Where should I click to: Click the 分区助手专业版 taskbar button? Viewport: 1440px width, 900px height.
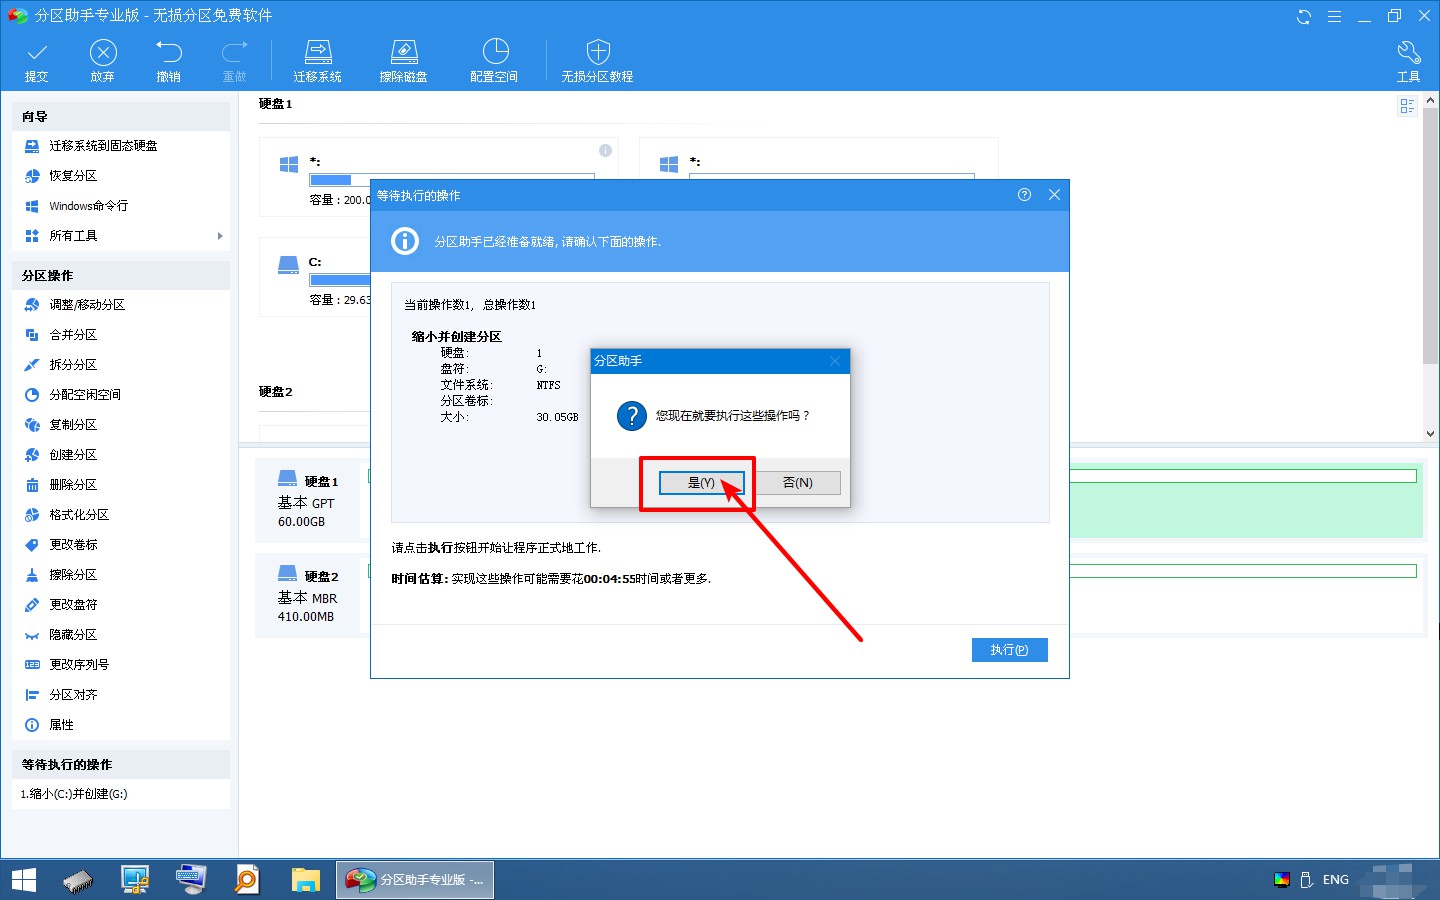tap(415, 880)
